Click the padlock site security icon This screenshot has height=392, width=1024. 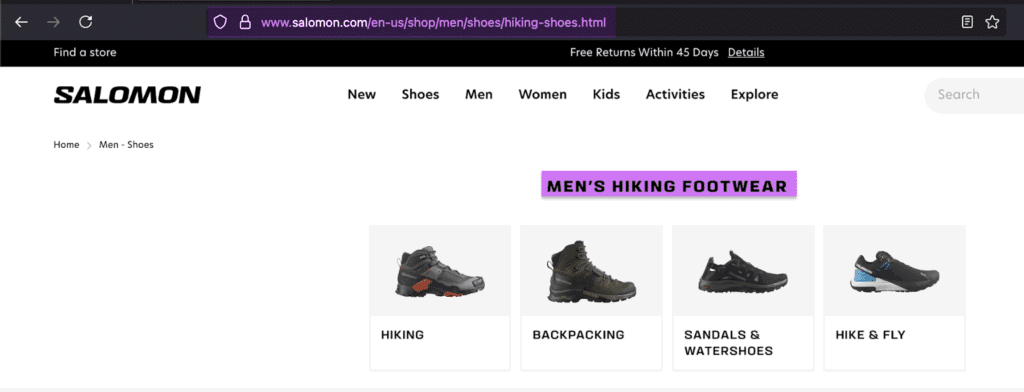[245, 22]
